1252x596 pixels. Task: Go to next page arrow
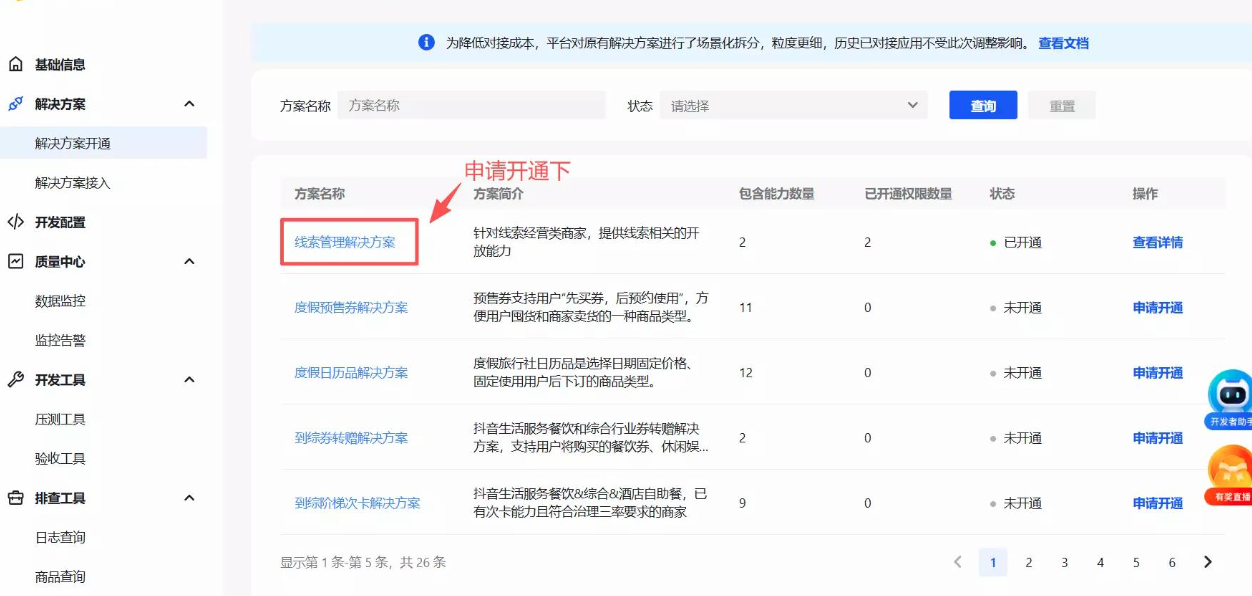pos(1208,563)
